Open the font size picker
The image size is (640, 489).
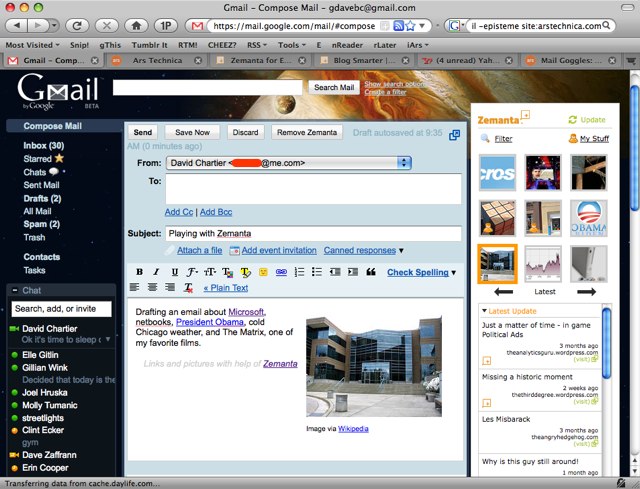pos(210,272)
